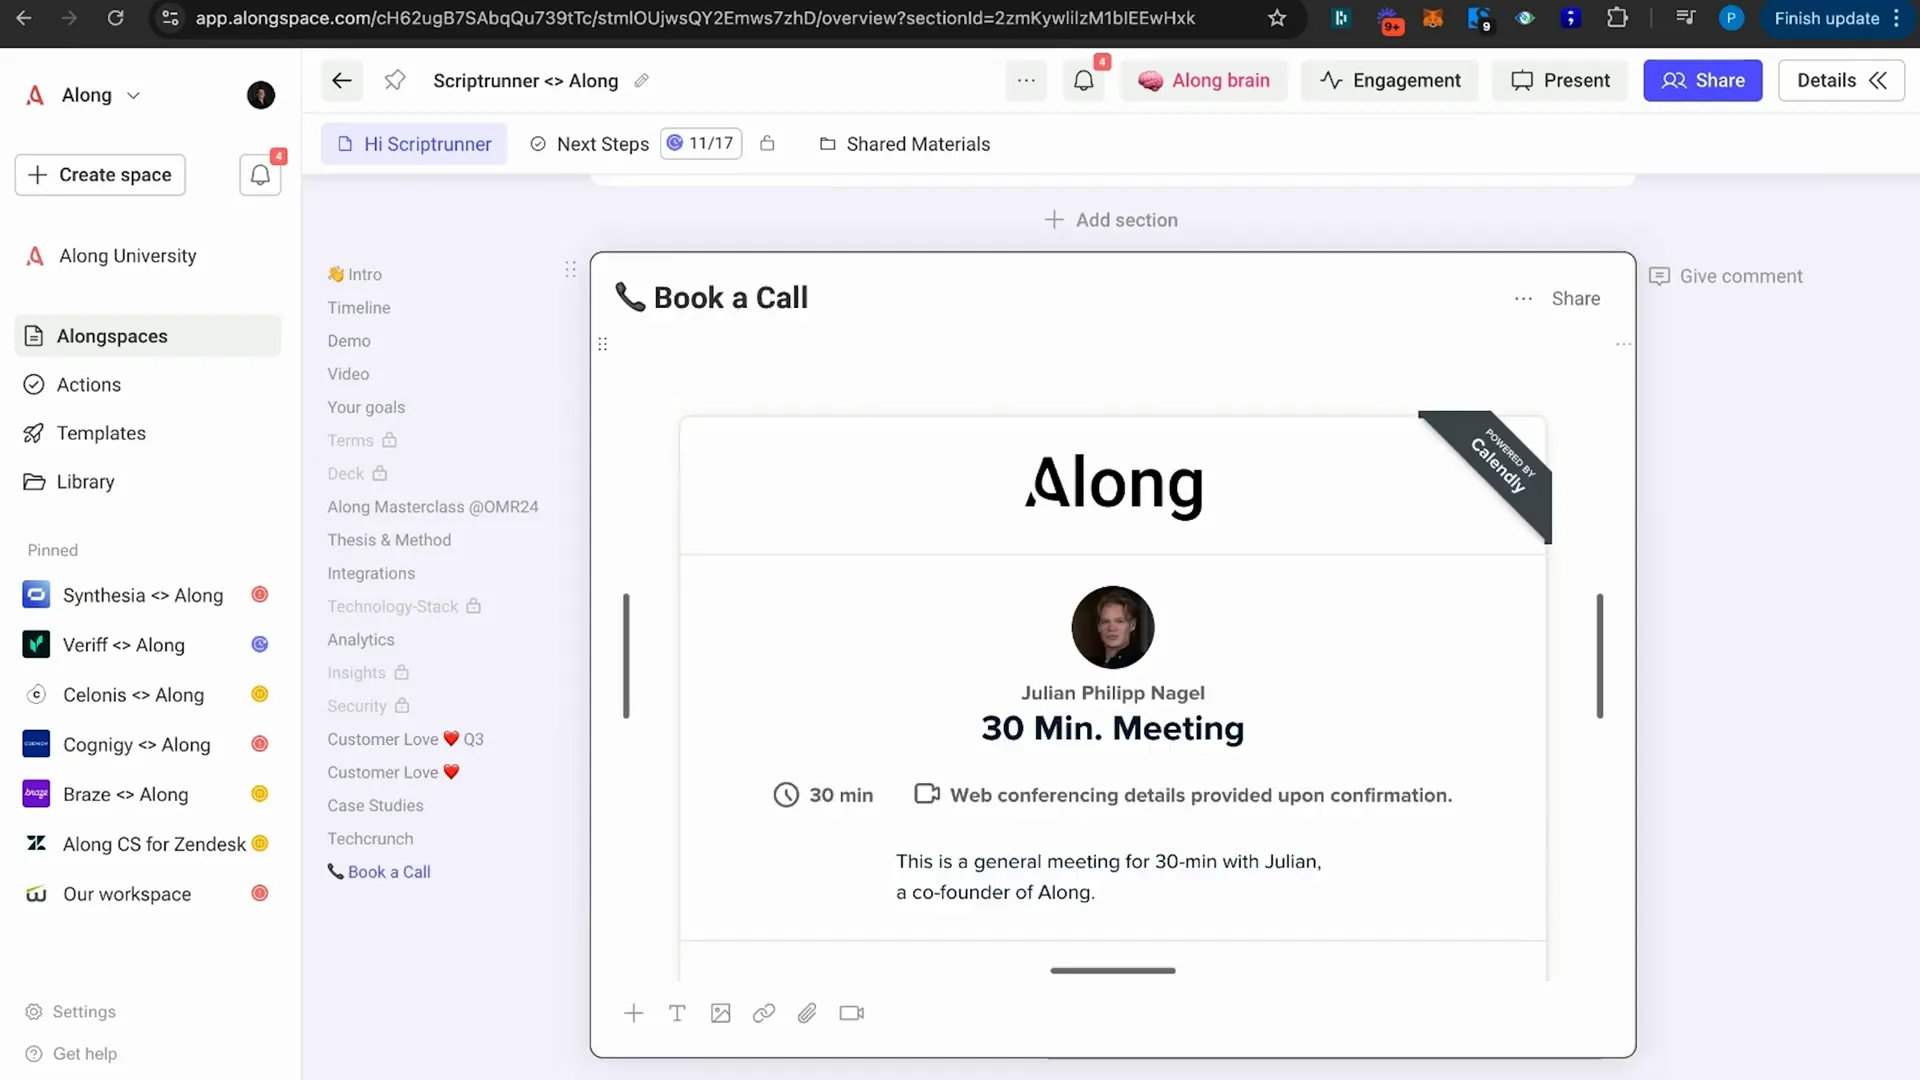Add a block with the plus icon
Viewport: 1920px width, 1080px height.
[x=634, y=1014]
